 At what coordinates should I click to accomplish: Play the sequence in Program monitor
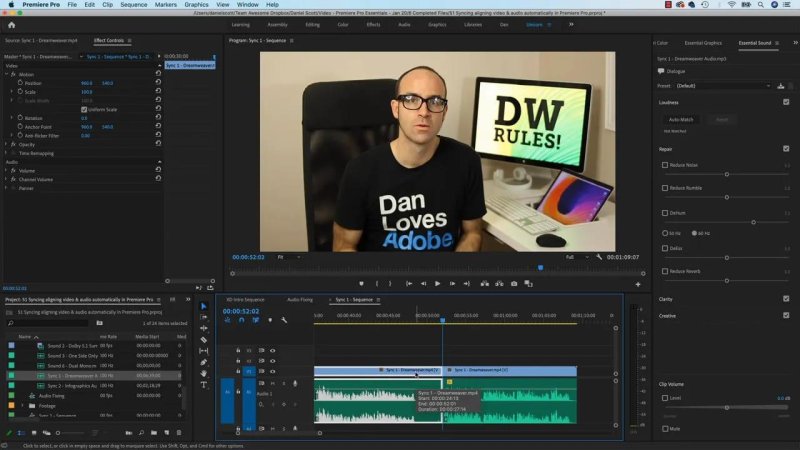[437, 284]
